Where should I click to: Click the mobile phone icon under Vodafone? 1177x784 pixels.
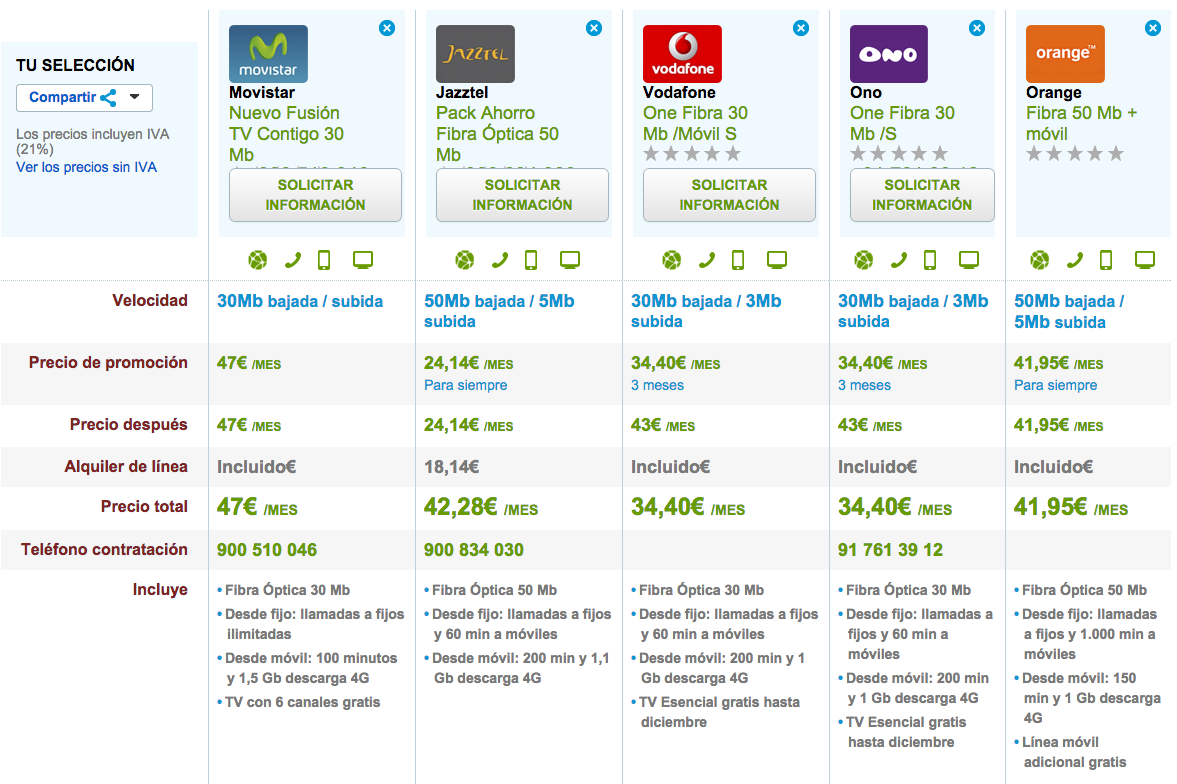(x=738, y=260)
